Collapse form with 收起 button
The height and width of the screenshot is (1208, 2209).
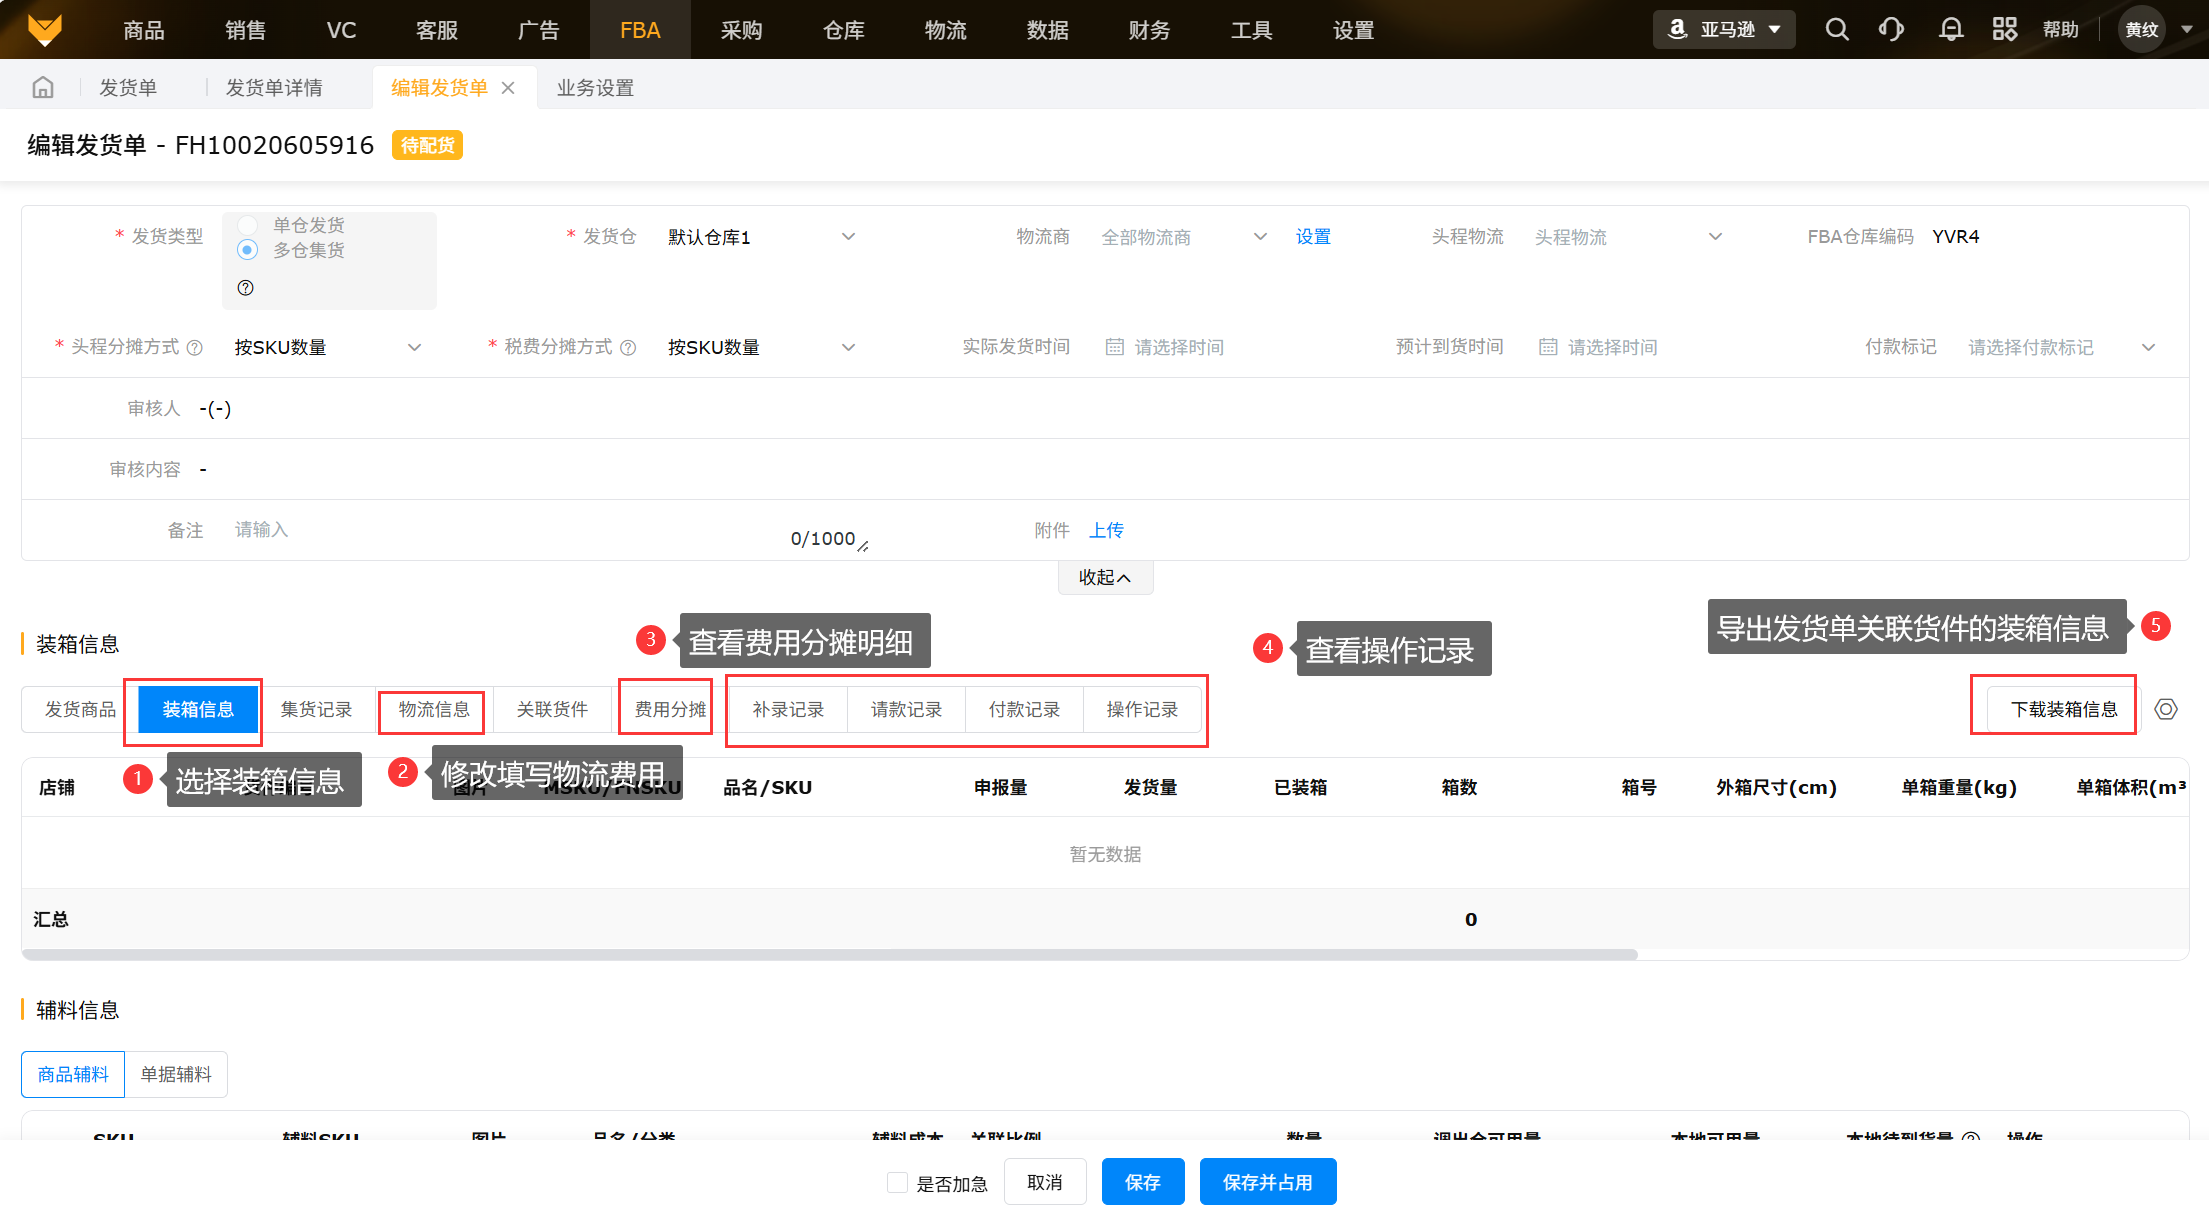[1105, 577]
